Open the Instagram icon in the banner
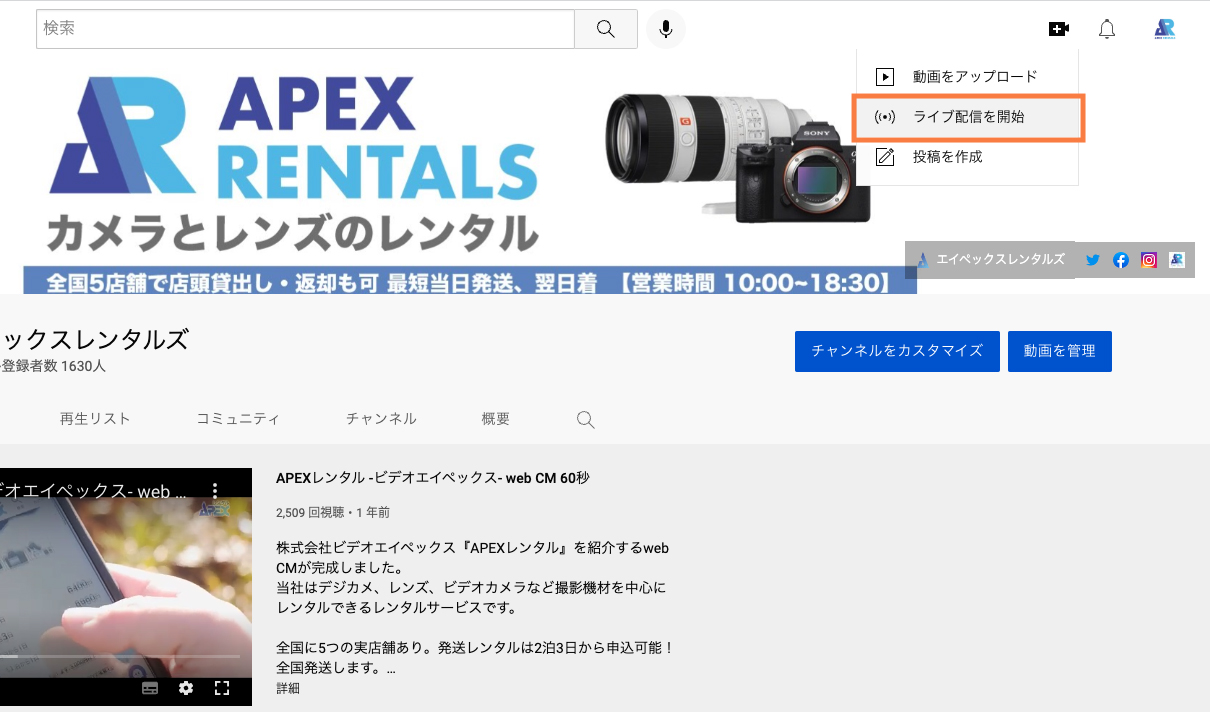This screenshot has height=712, width=1210. pyautogui.click(x=1148, y=259)
